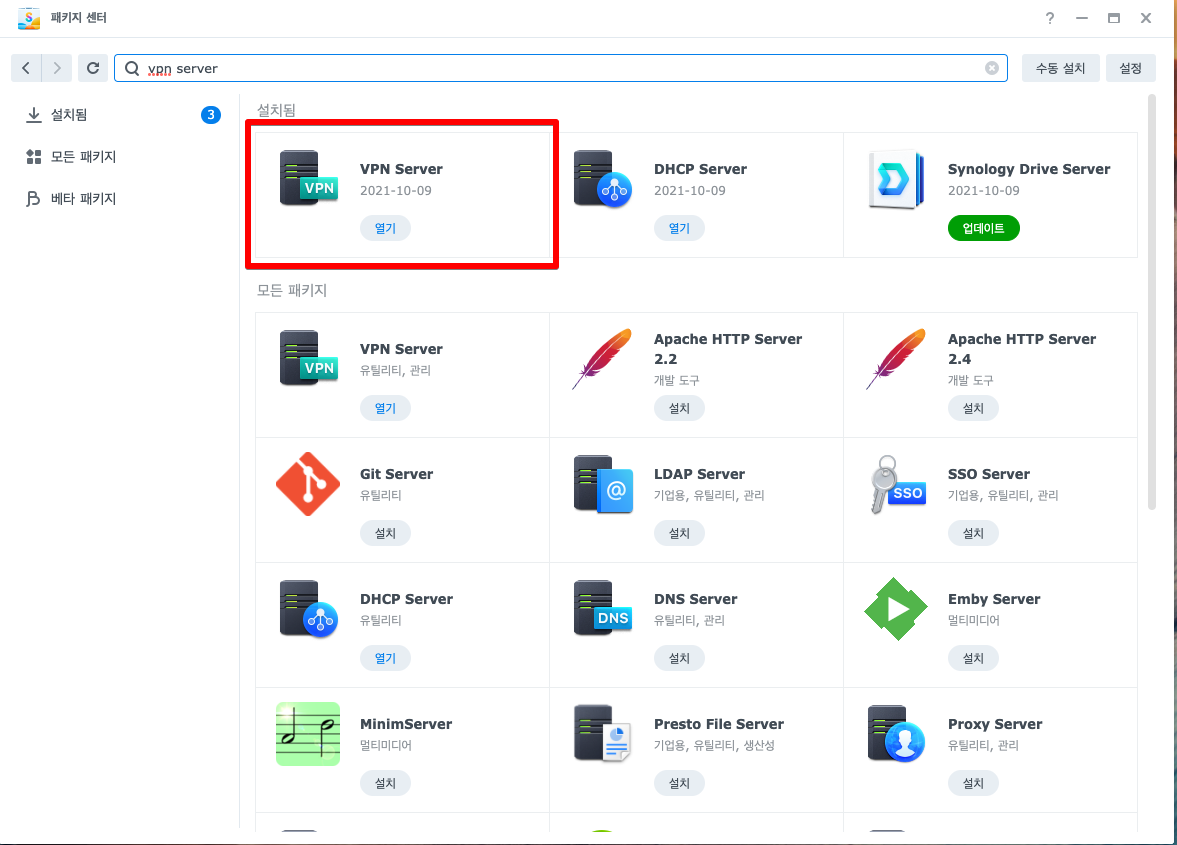Click the MinimServer music note icon
Viewport: 1177px width, 845px height.
coord(308,734)
